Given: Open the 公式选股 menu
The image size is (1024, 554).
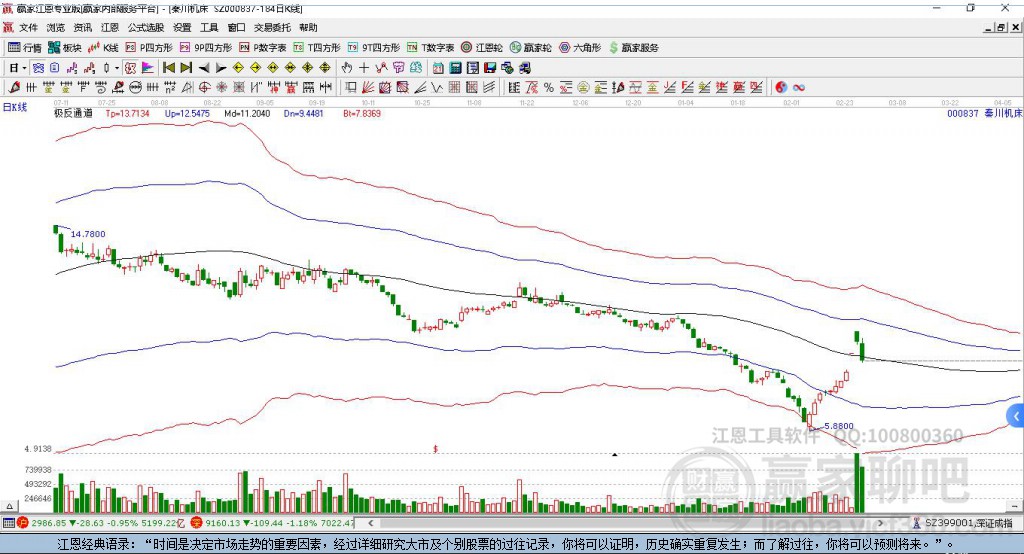Looking at the screenshot, I should click(x=146, y=27).
